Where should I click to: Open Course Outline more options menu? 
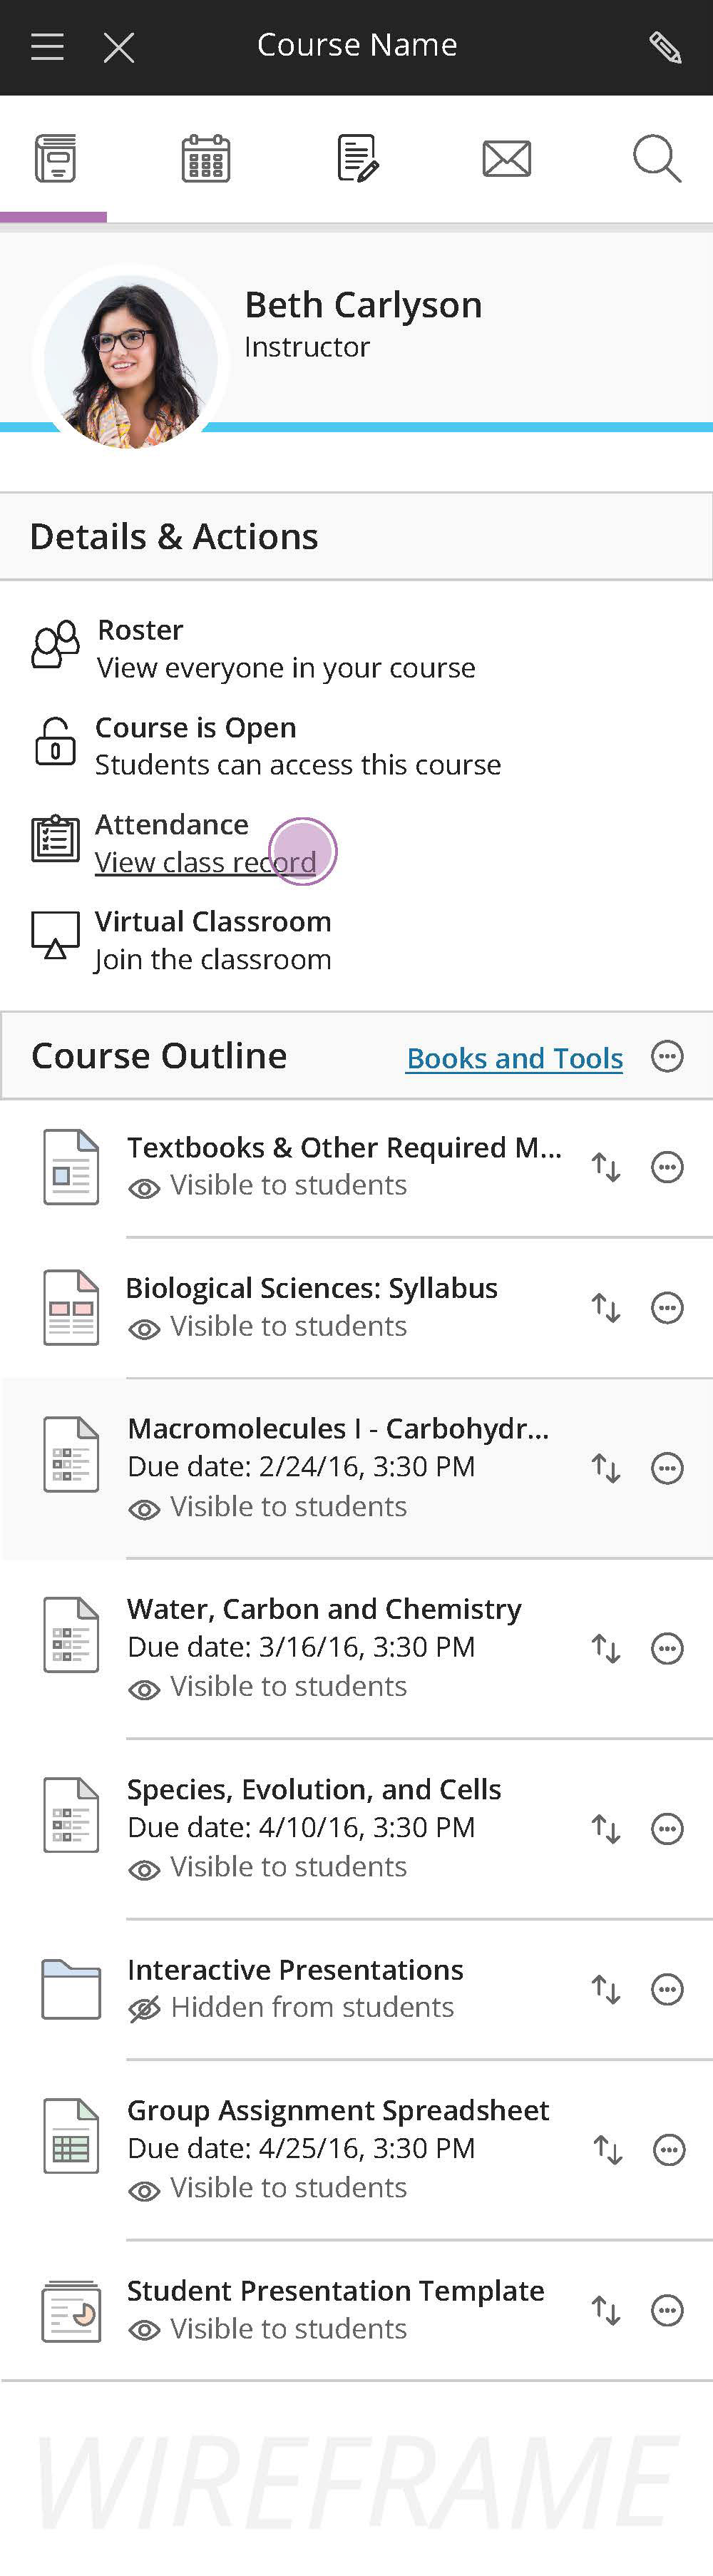coord(667,1056)
